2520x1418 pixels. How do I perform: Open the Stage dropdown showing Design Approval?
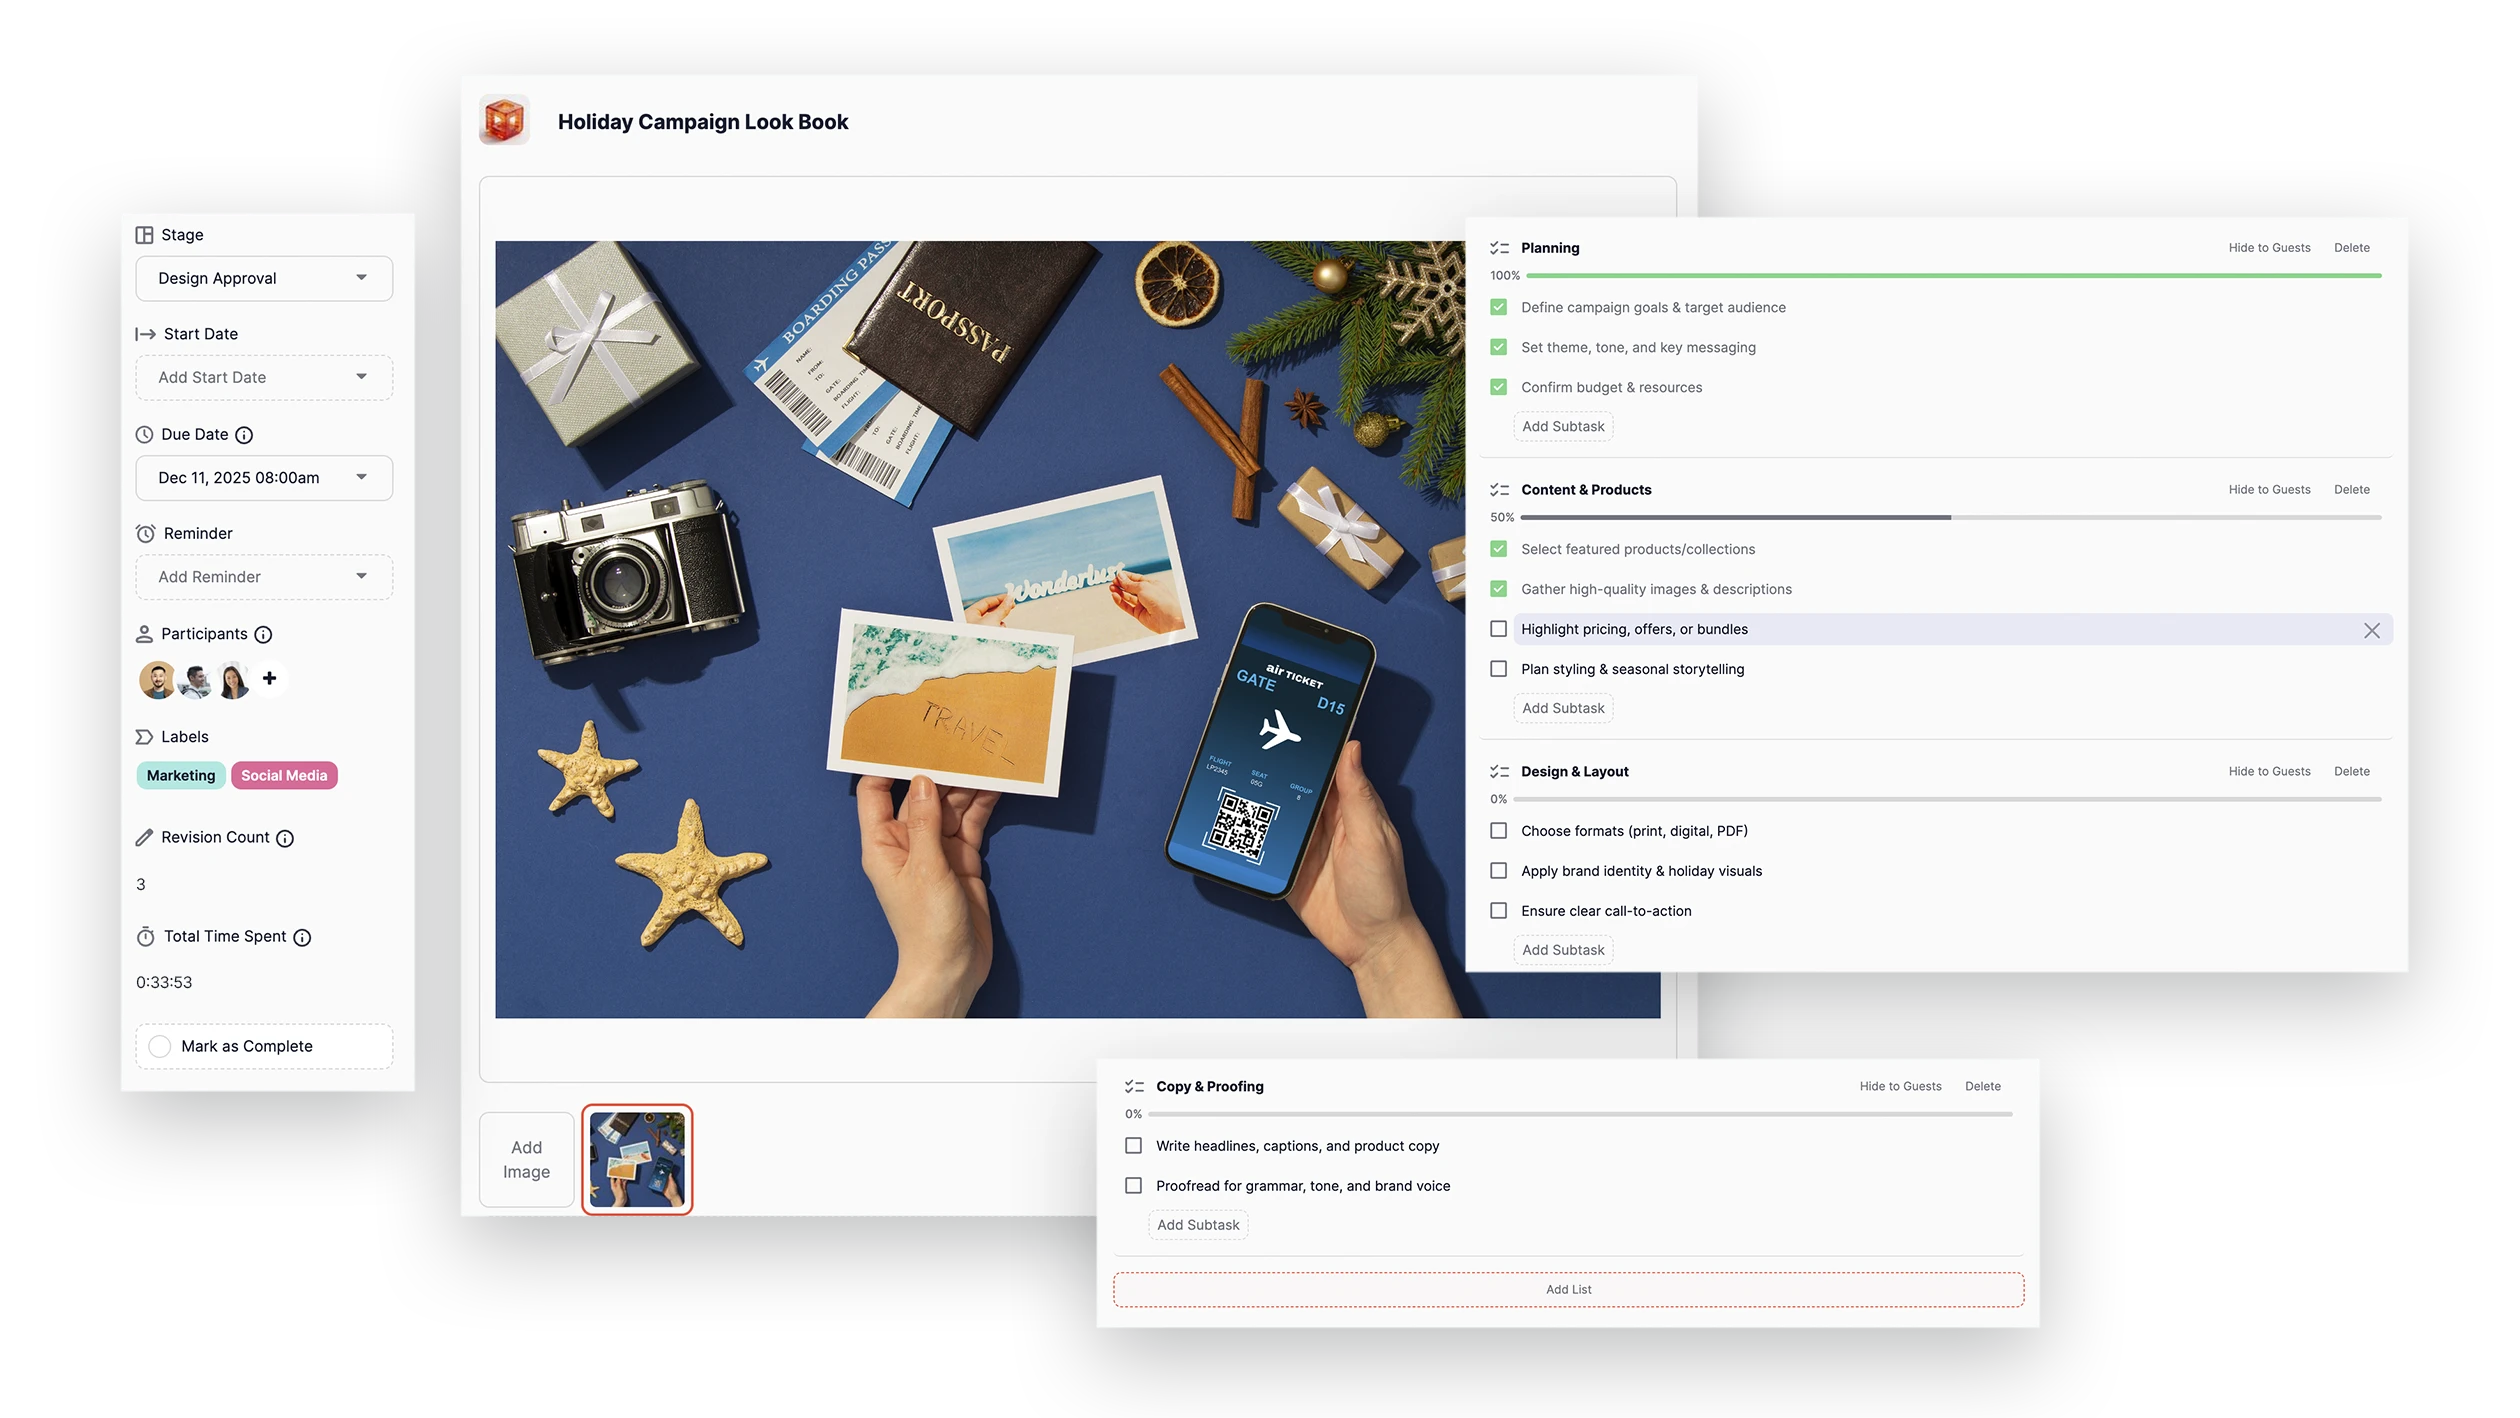[263, 278]
